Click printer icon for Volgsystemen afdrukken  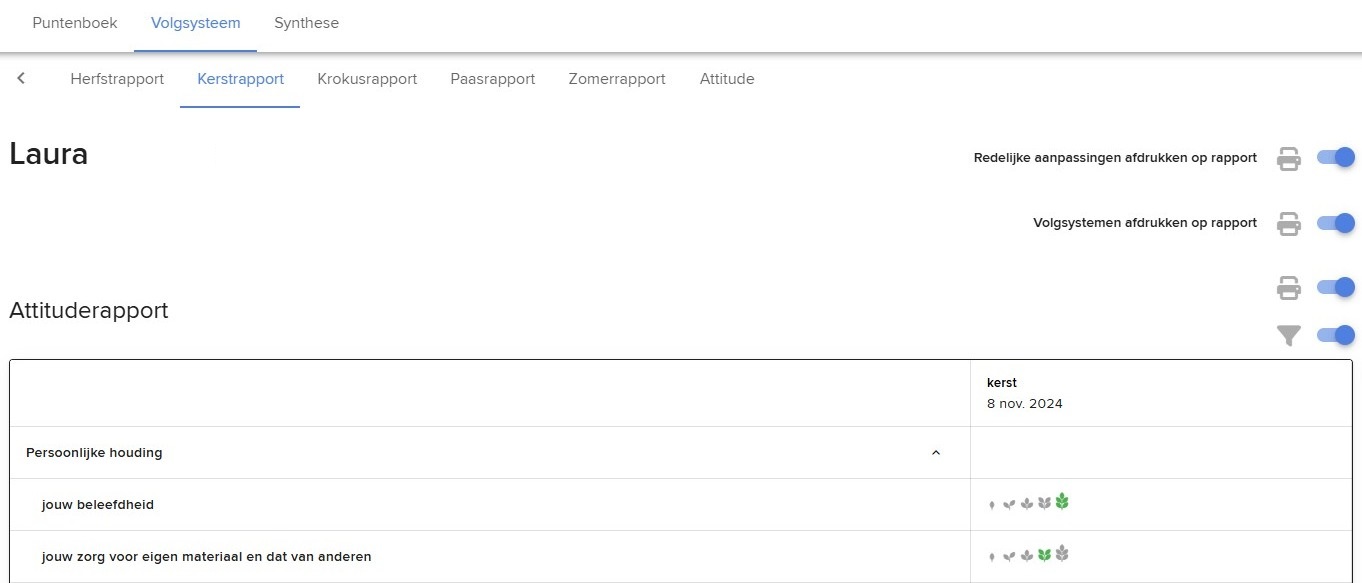tap(1289, 223)
